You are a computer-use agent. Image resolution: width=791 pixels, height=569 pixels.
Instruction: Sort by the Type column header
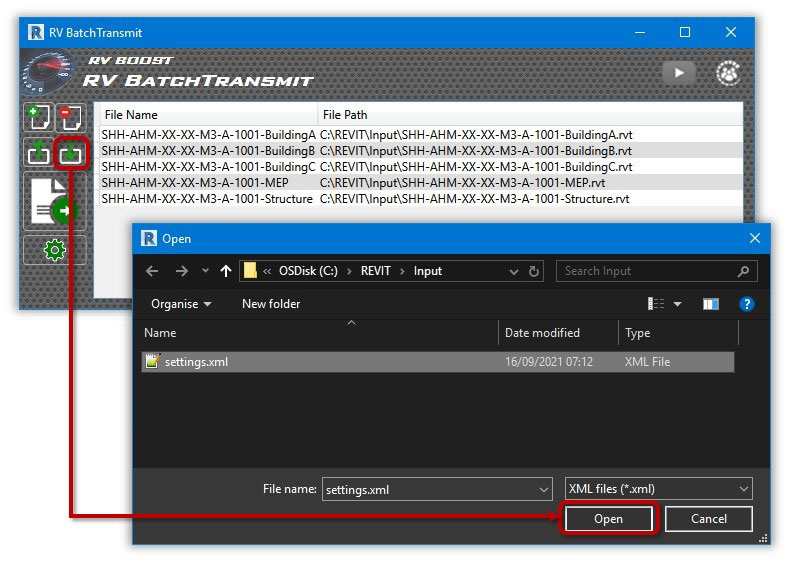click(679, 332)
